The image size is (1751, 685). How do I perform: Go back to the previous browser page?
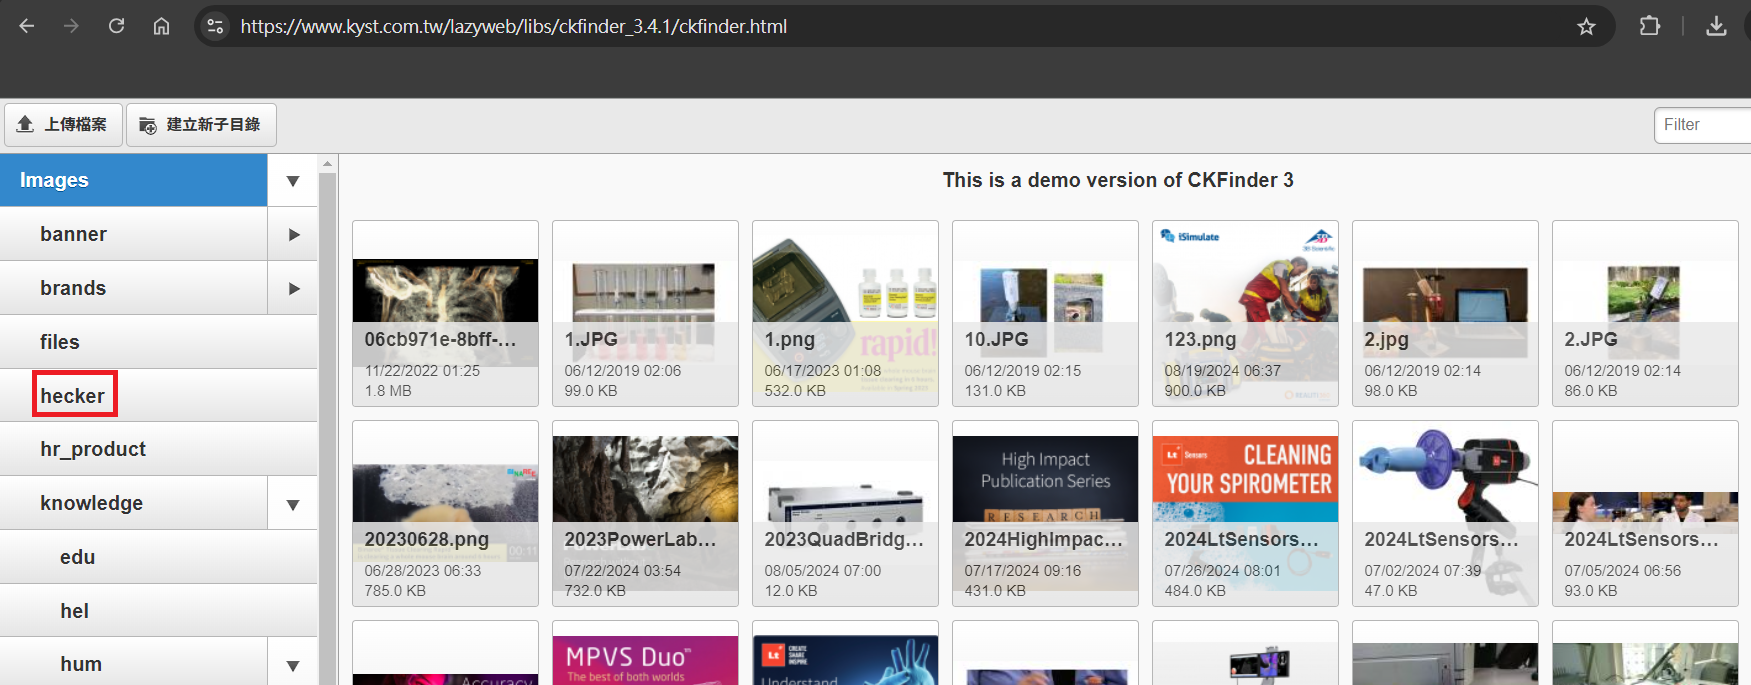point(27,26)
